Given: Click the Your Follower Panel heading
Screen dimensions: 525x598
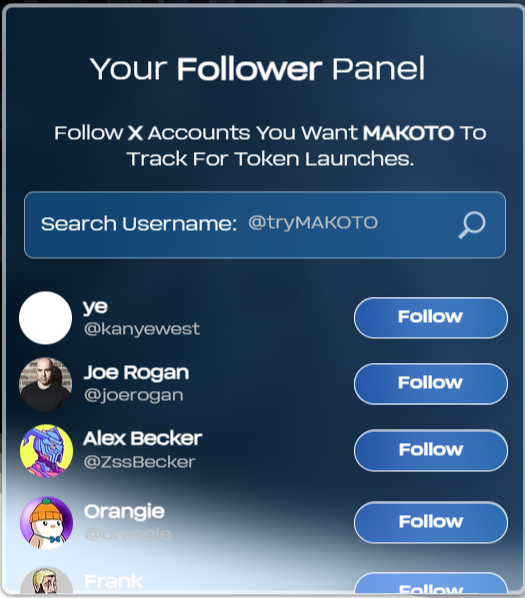Looking at the screenshot, I should [257, 69].
